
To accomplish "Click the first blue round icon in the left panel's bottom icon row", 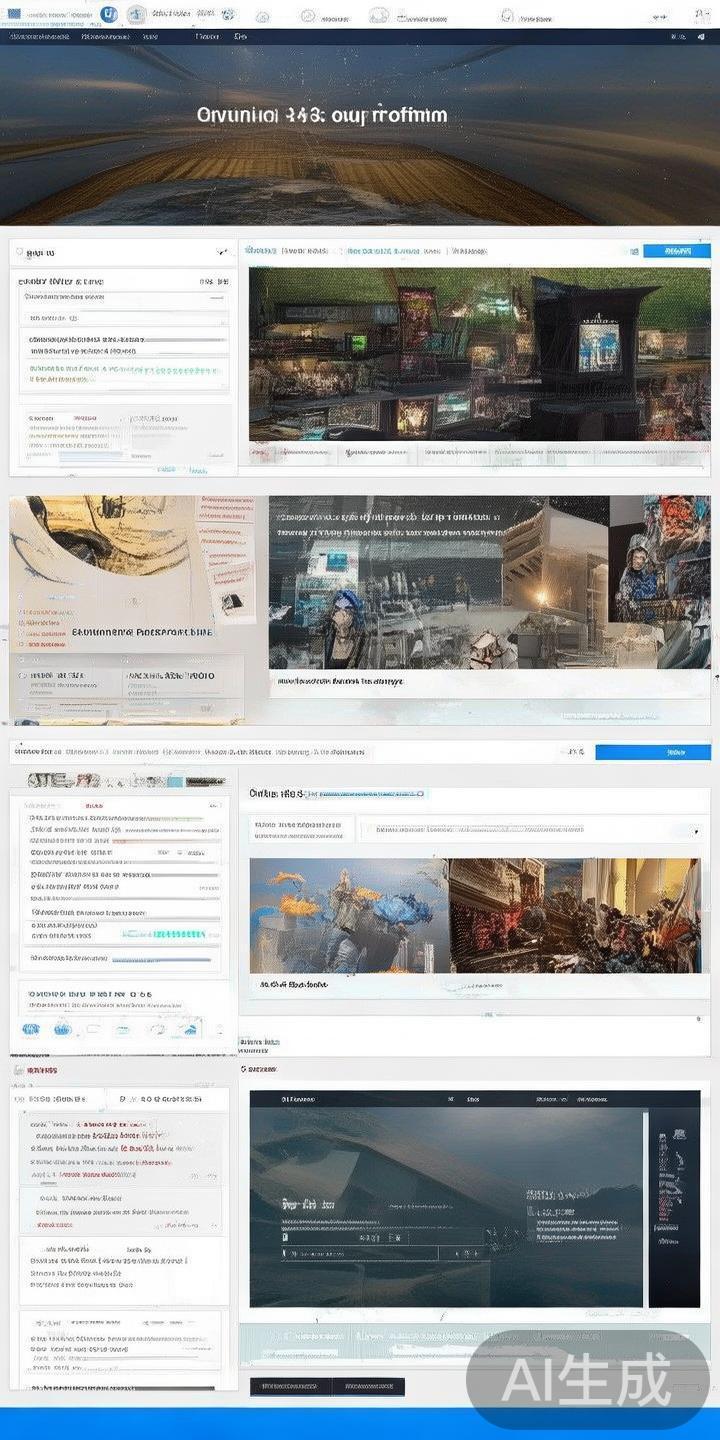I will tap(31, 1029).
